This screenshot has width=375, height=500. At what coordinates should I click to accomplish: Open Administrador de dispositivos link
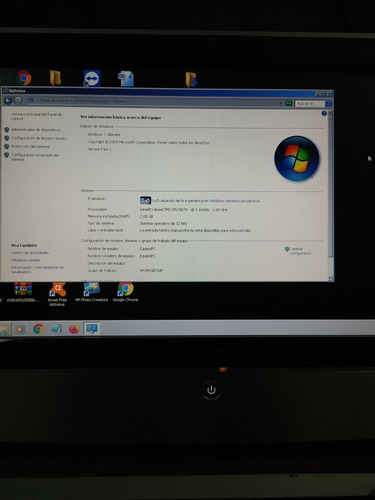coord(36,130)
